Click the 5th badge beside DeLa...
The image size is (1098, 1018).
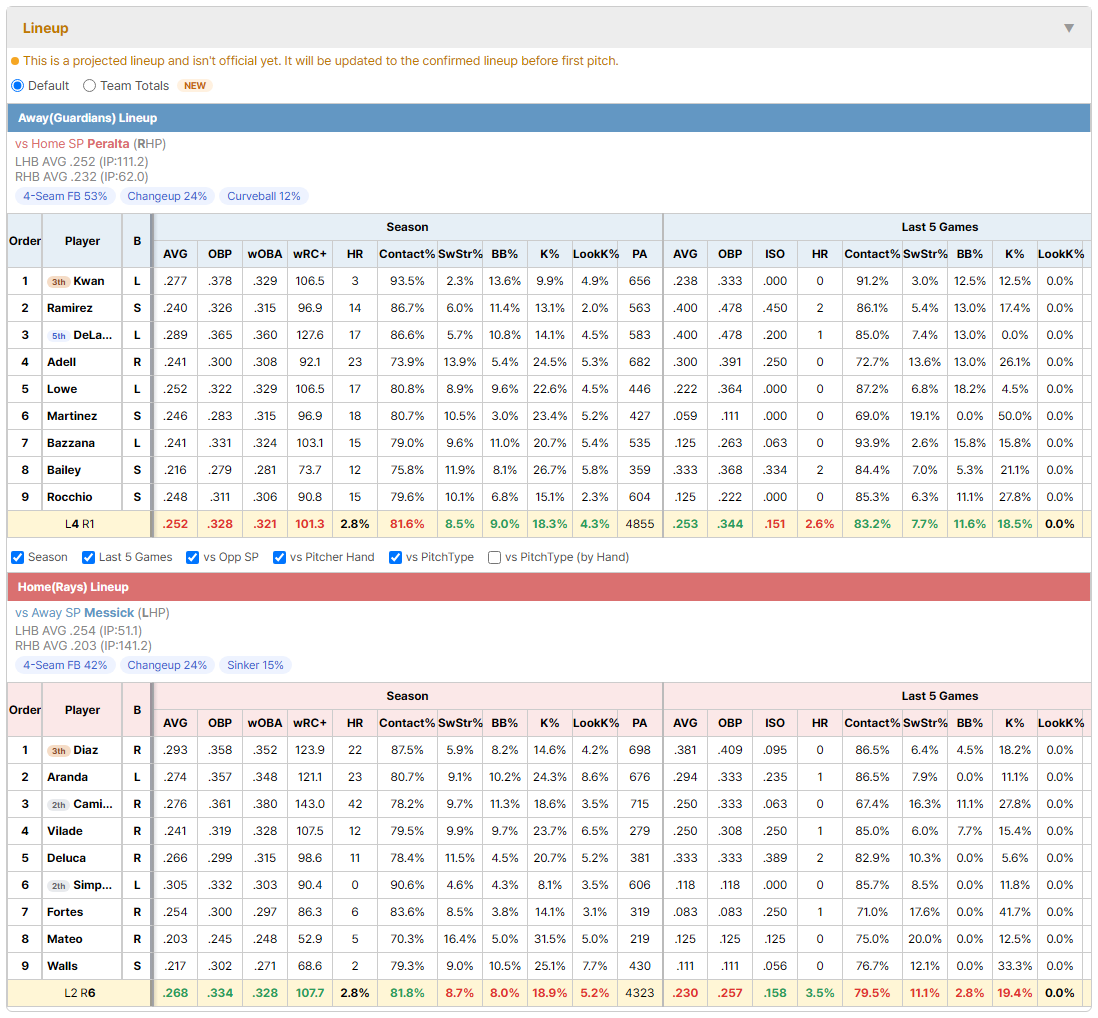(x=58, y=335)
